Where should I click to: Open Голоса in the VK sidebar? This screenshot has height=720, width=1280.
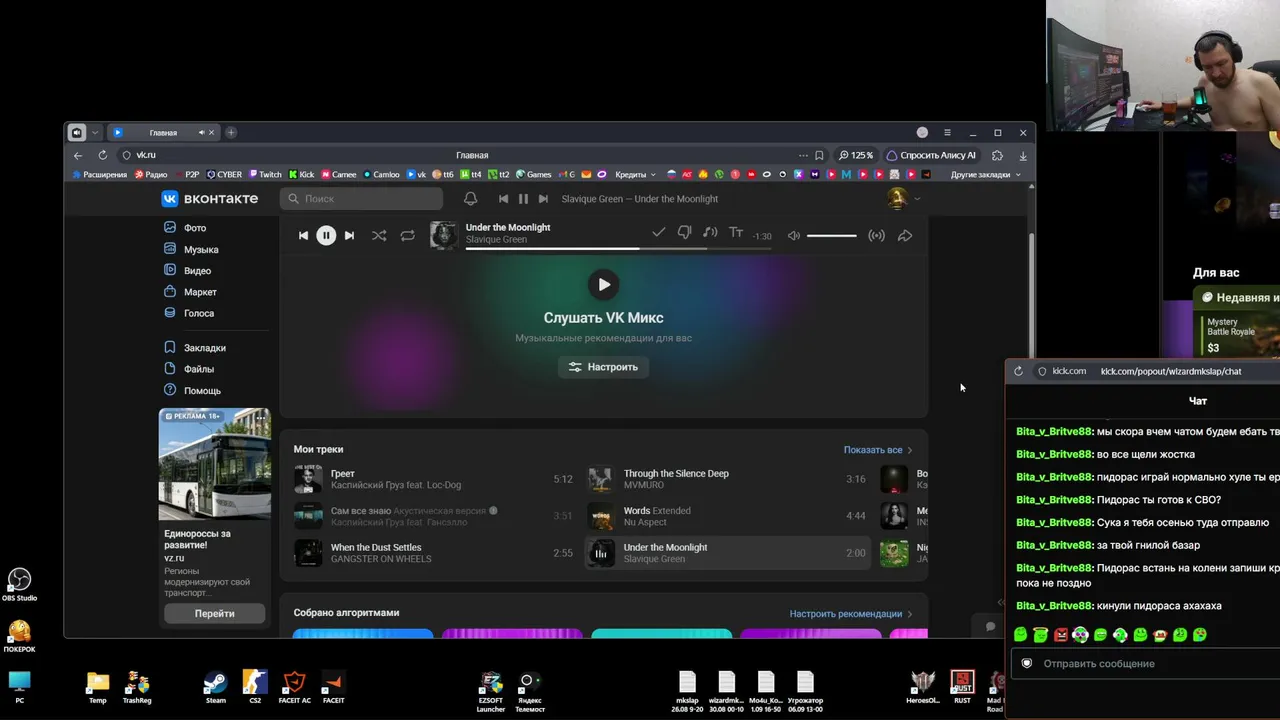(x=199, y=313)
